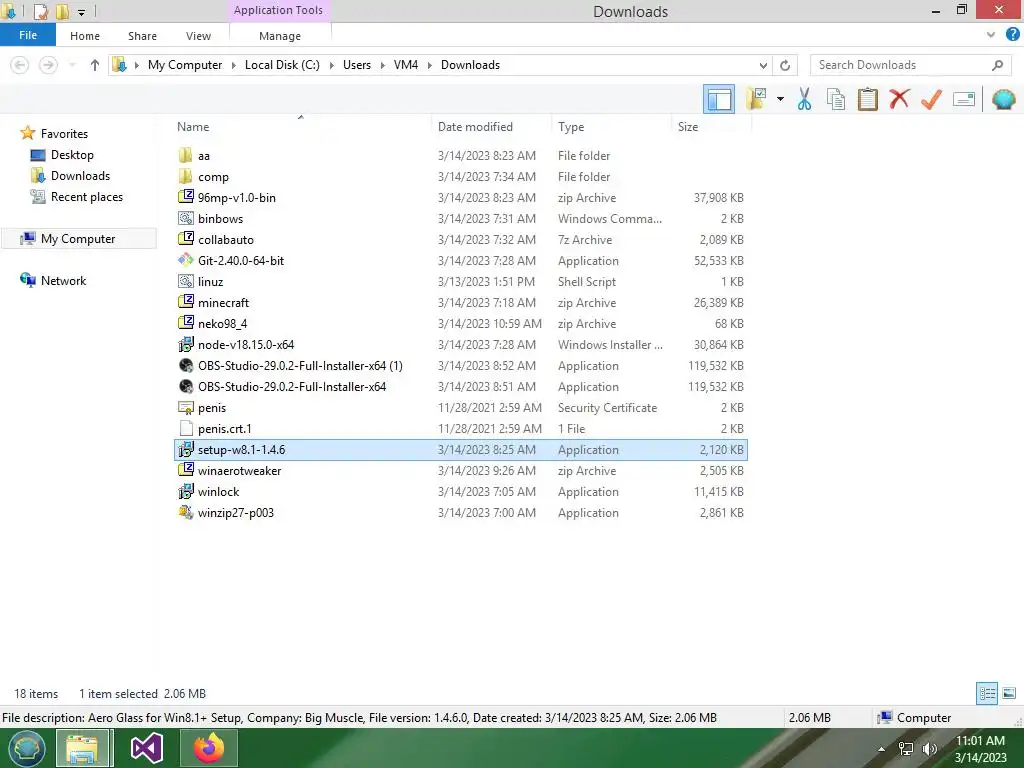Open Desktop in the navigation pane
Viewport: 1024px width, 768px height.
[x=72, y=155]
